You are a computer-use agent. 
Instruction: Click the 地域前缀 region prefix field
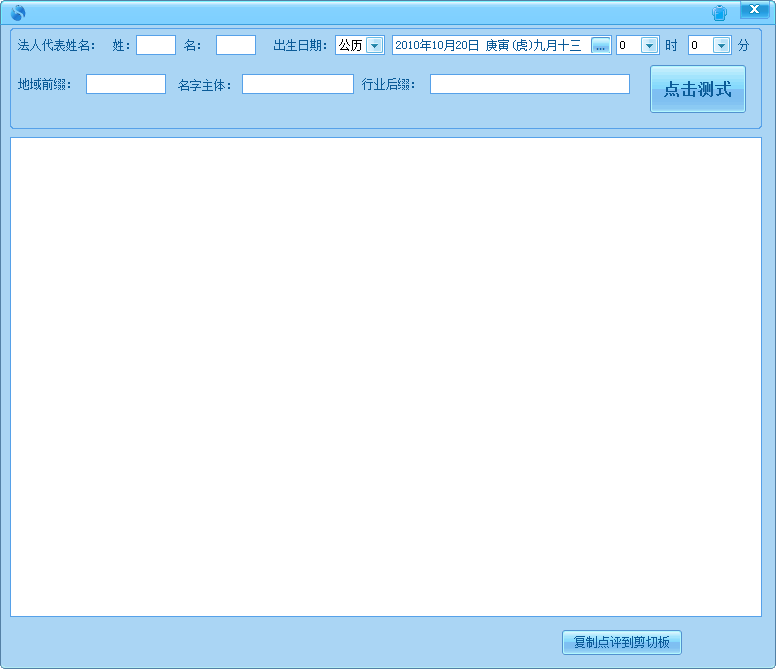(126, 84)
